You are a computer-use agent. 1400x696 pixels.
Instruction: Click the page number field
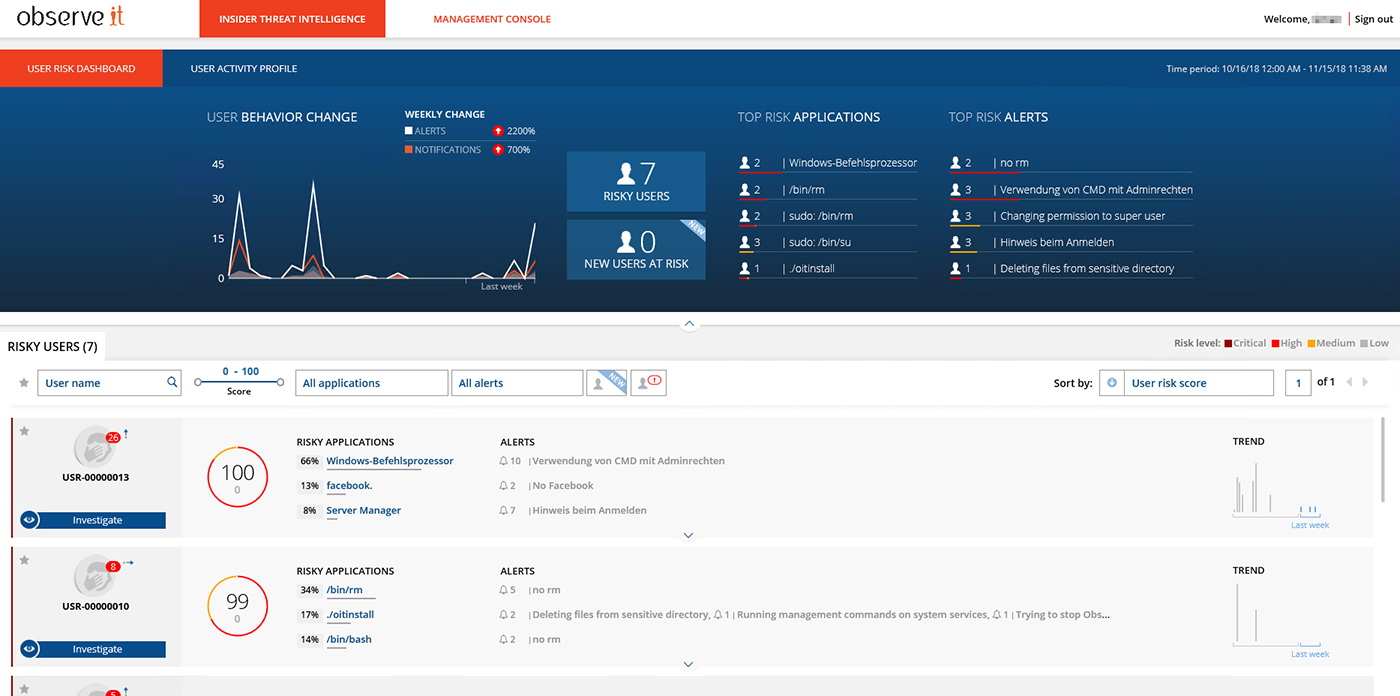tap(1298, 383)
